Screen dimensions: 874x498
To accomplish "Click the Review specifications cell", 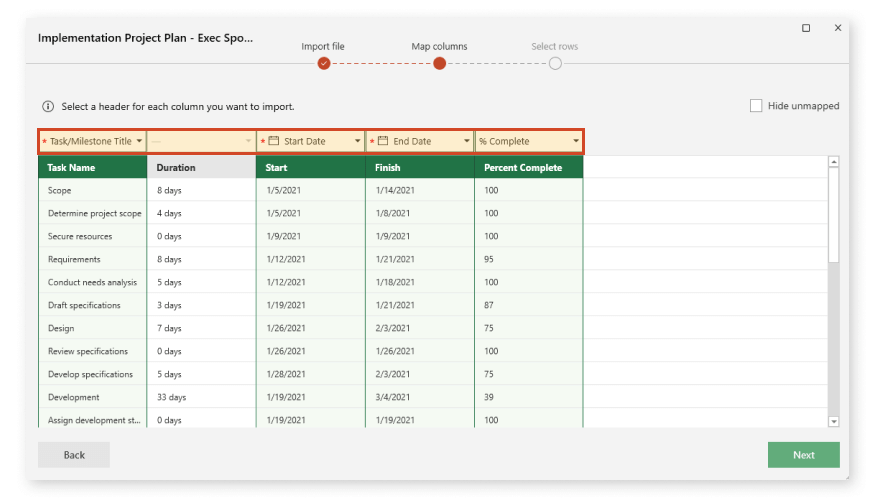I will coord(93,351).
